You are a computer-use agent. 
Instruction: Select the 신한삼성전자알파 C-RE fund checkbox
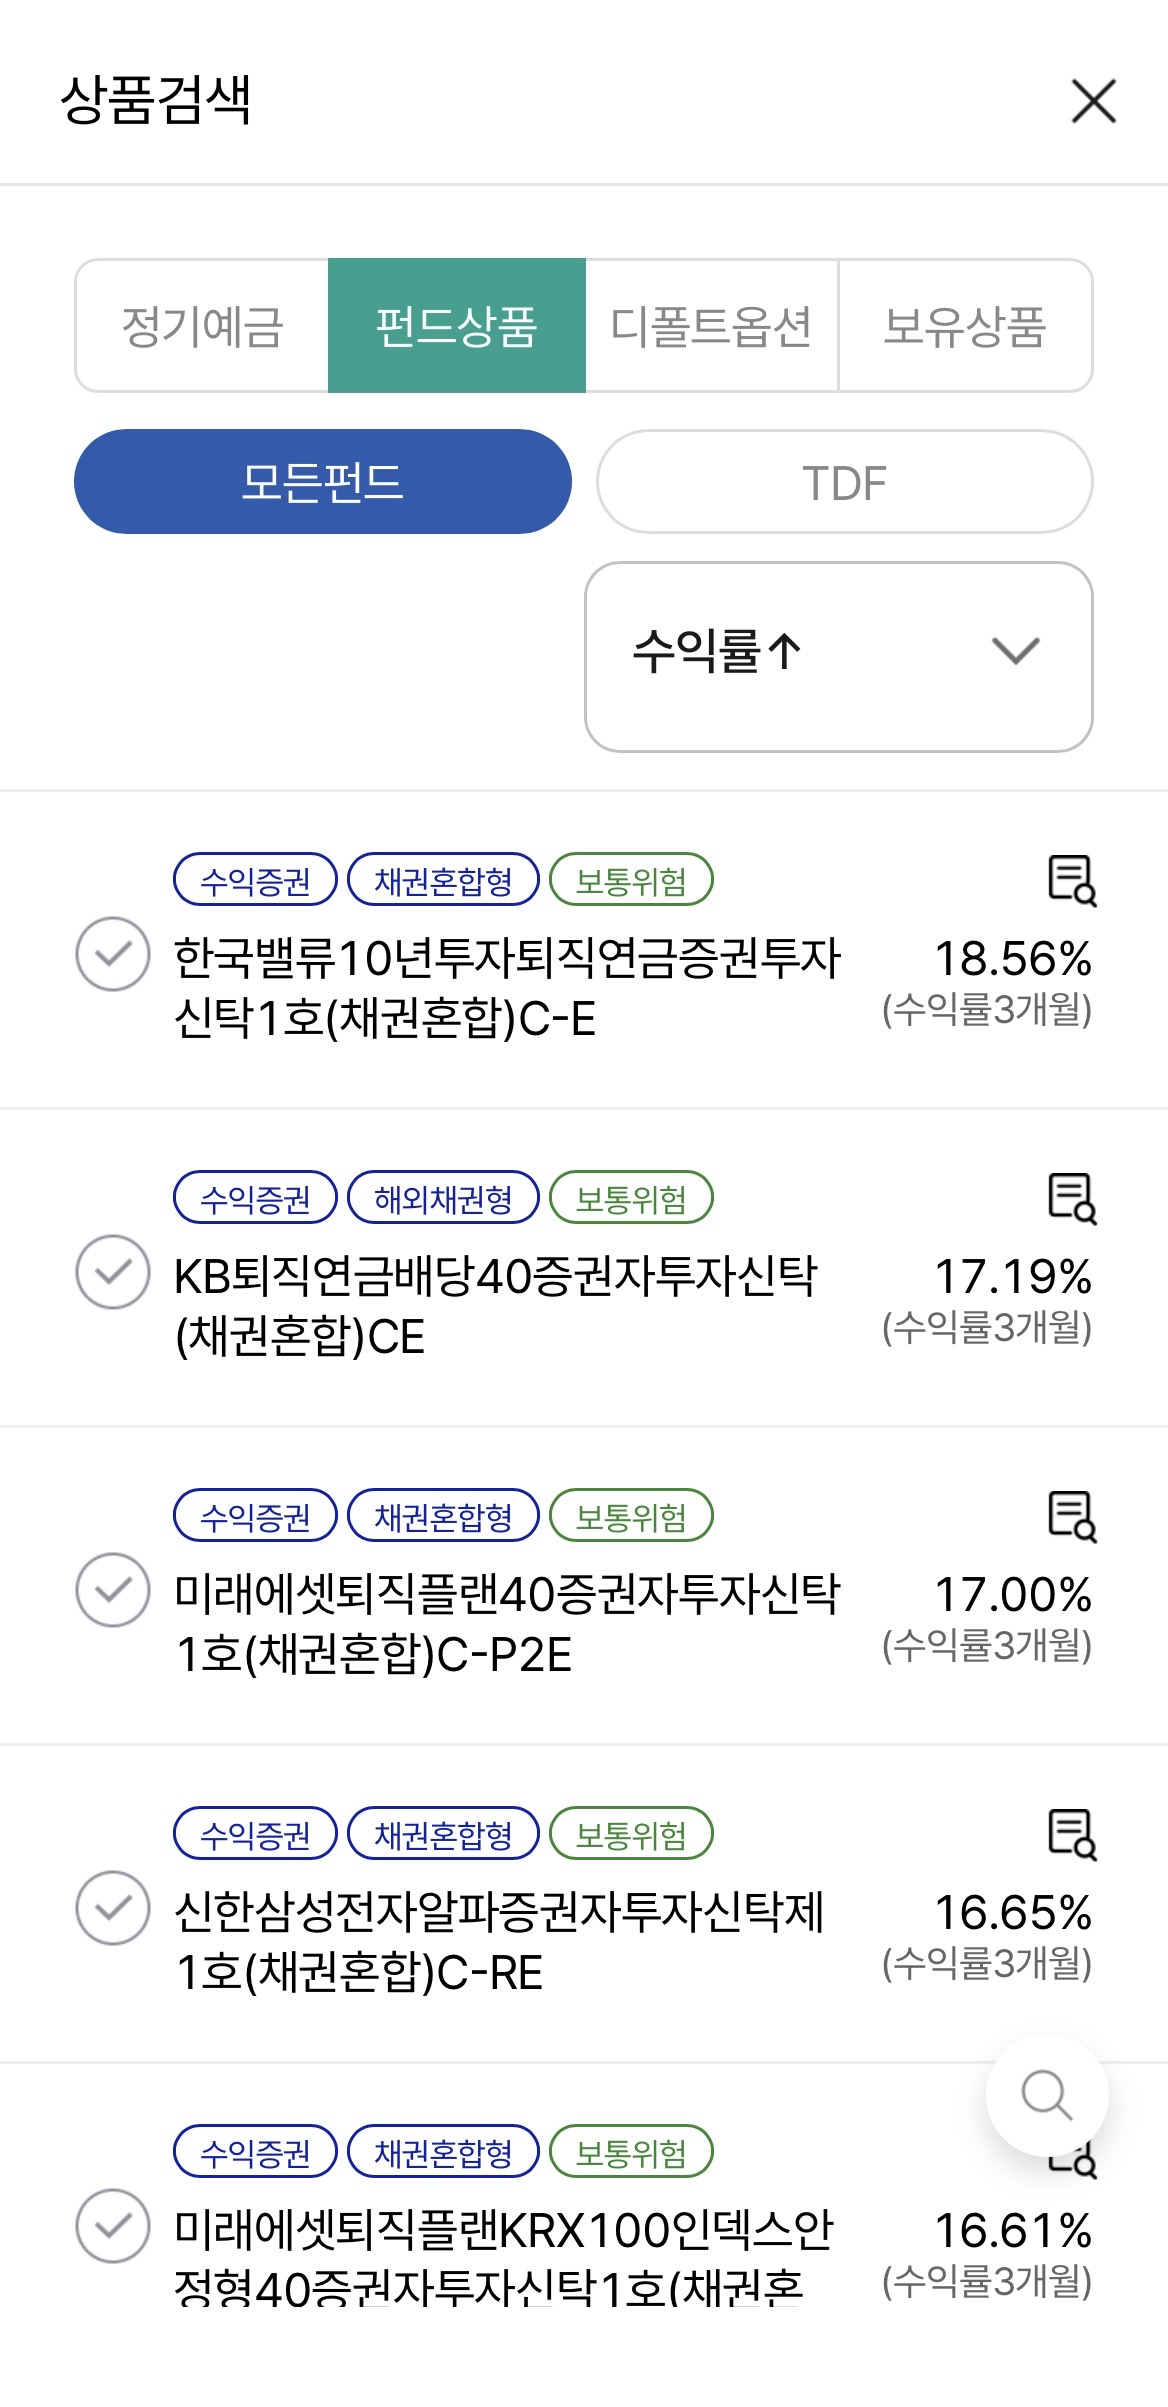click(x=113, y=1908)
